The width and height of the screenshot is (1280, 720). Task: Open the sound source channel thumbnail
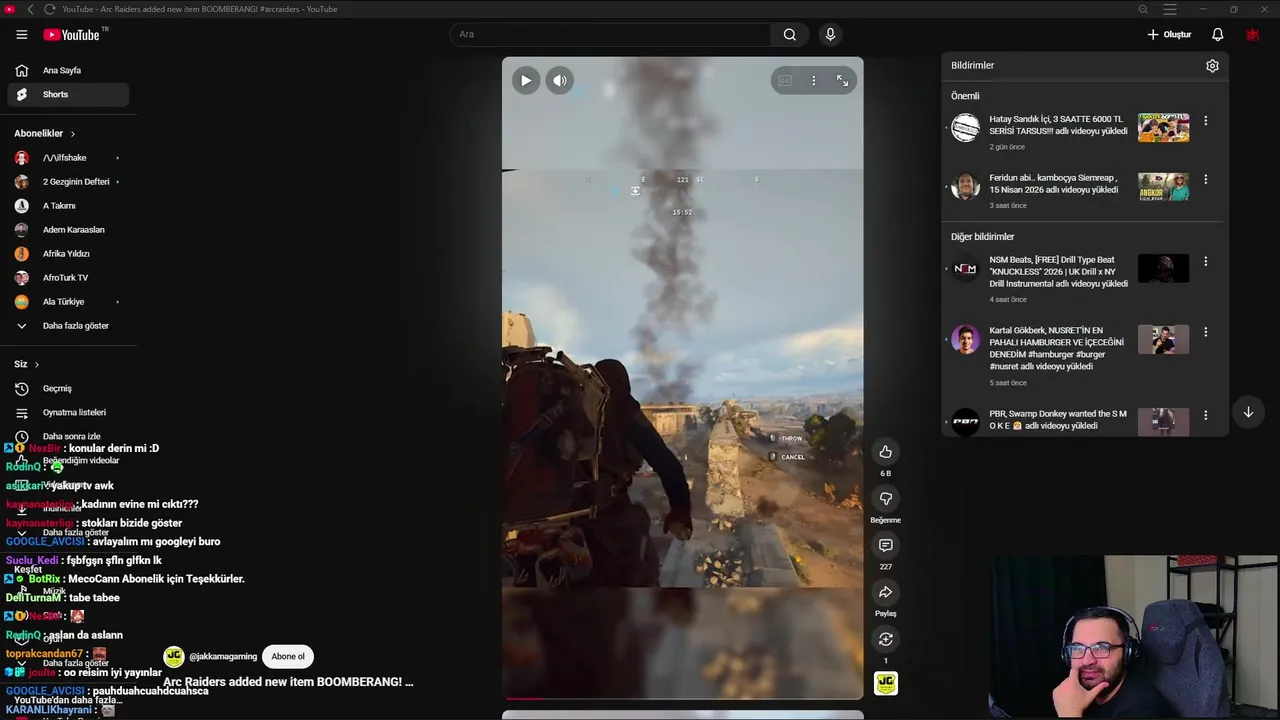(885, 683)
